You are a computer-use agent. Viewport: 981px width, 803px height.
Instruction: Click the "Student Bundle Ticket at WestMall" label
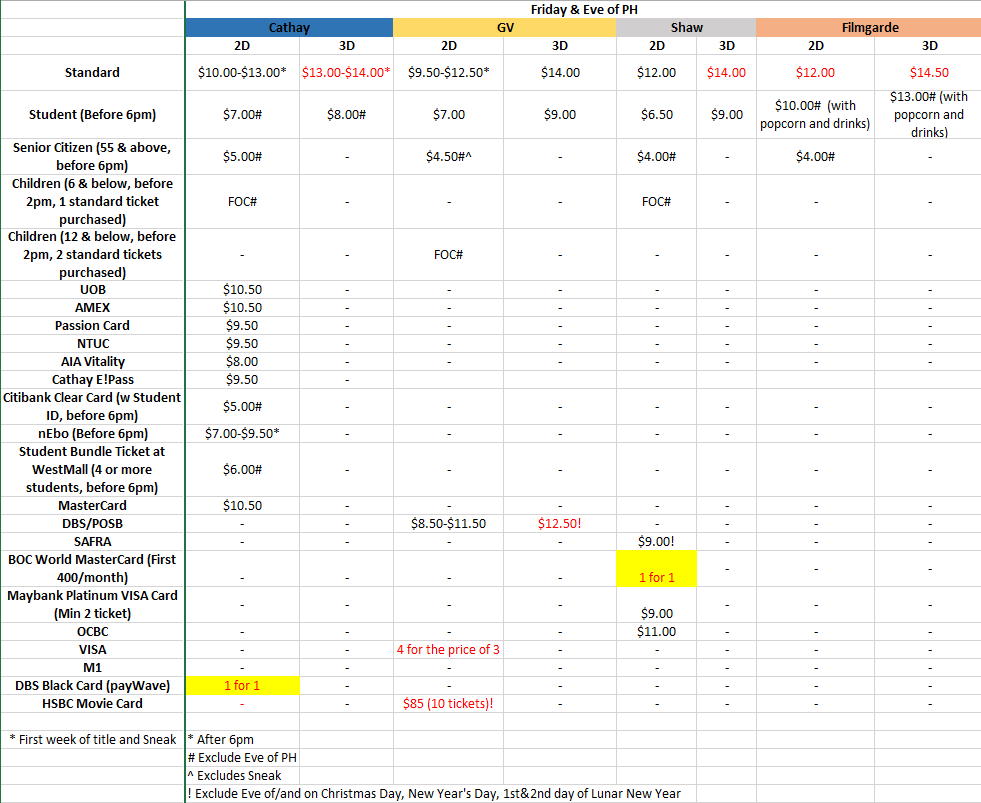click(92, 469)
